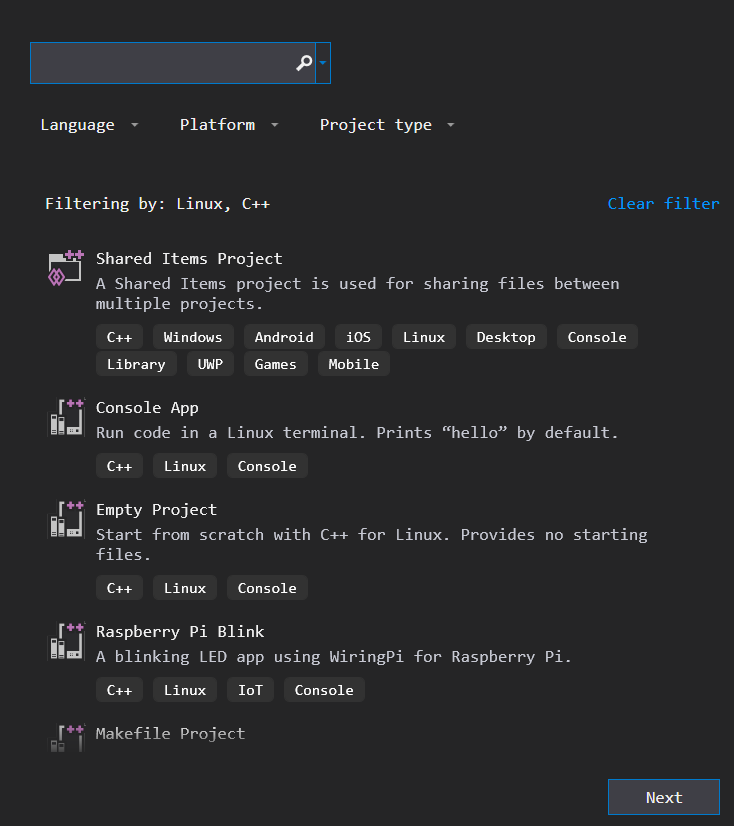This screenshot has height=826, width=734.
Task: Open the Project type filter dropdown
Action: tap(387, 125)
